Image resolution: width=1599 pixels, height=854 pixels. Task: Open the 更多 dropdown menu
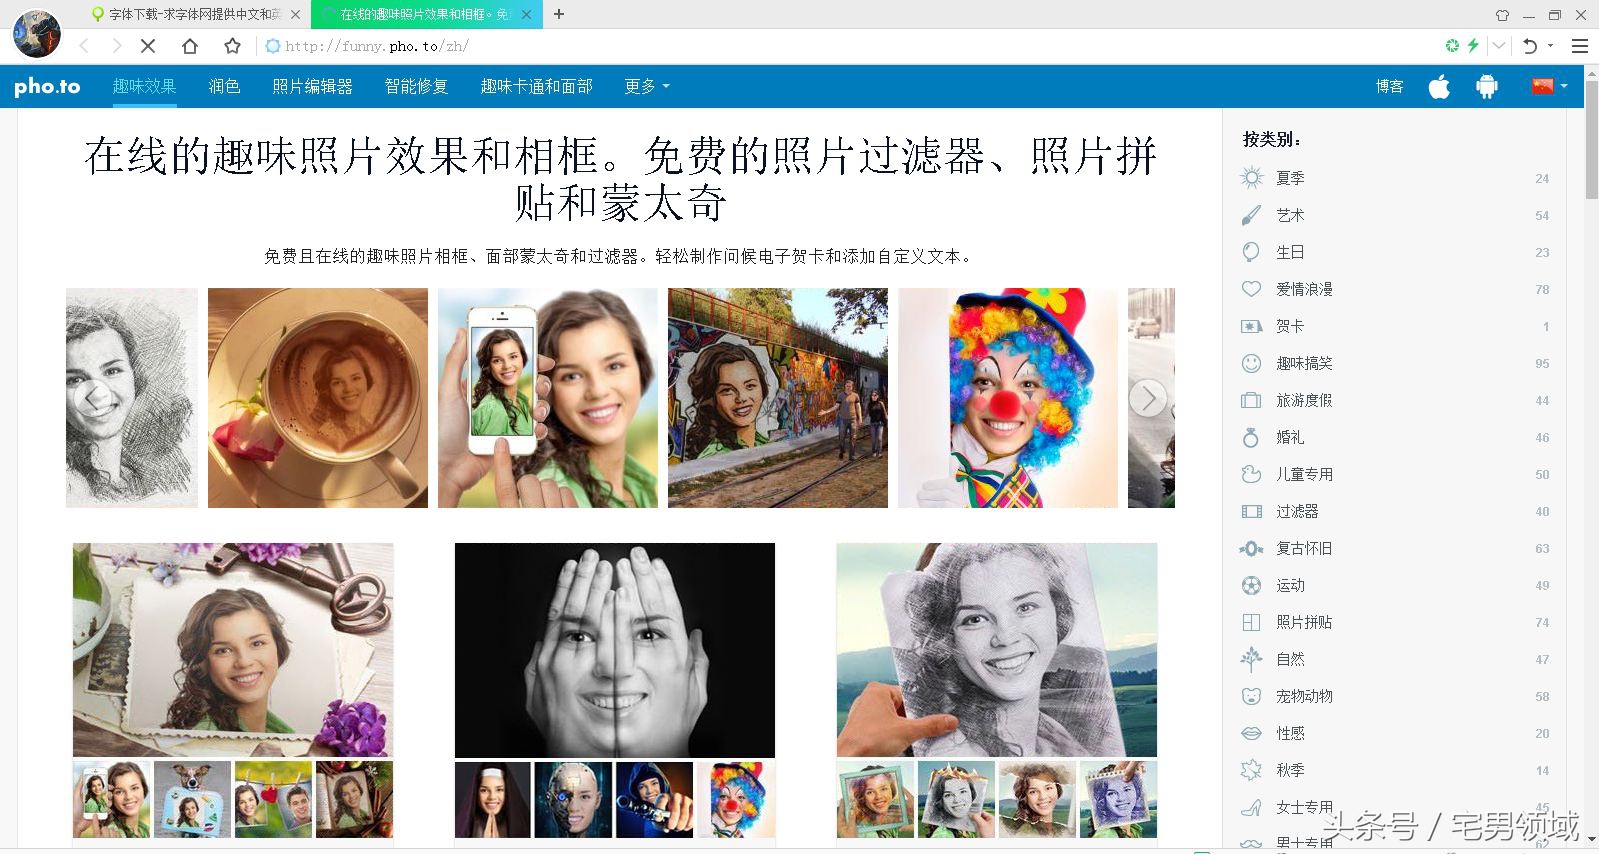click(x=646, y=87)
